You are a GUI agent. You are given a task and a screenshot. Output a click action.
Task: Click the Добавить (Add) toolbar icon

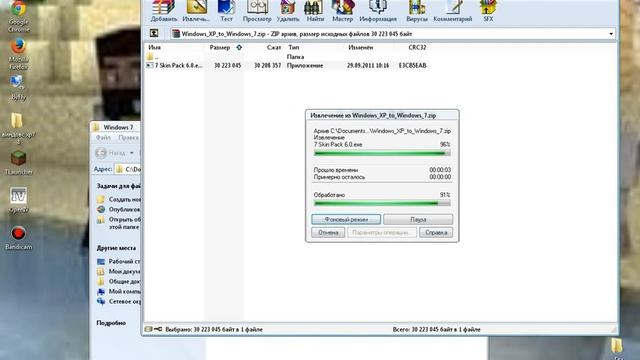pos(164,10)
